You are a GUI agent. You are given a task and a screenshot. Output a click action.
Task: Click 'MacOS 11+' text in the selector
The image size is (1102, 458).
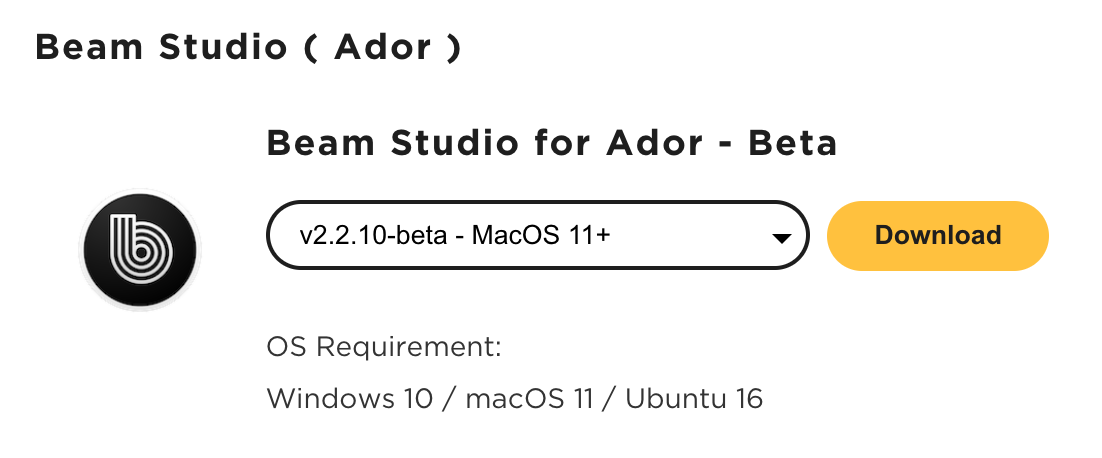point(541,235)
